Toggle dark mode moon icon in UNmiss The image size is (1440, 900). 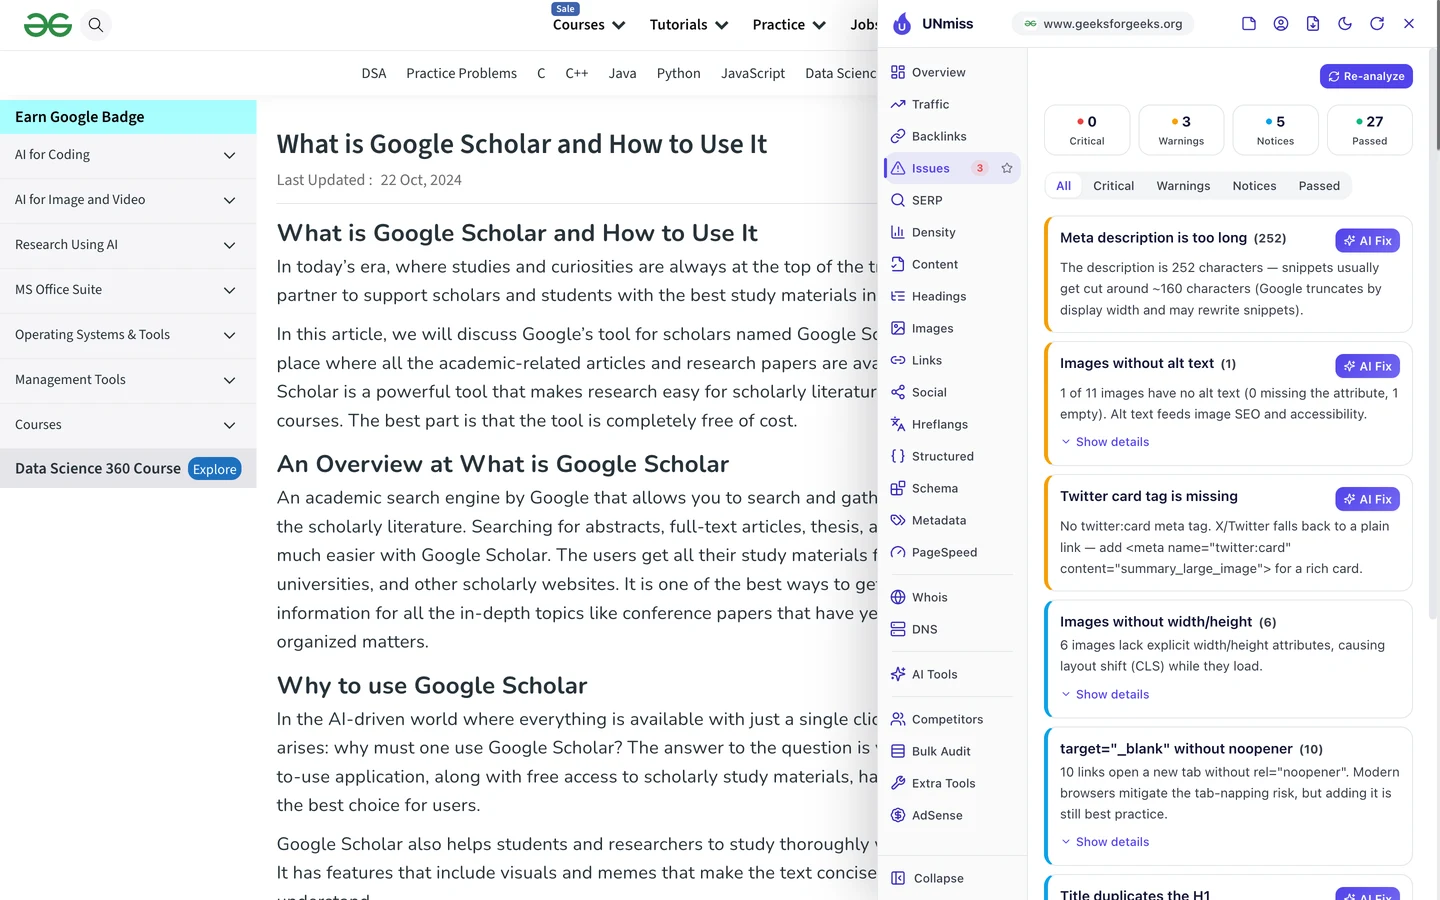pos(1345,24)
